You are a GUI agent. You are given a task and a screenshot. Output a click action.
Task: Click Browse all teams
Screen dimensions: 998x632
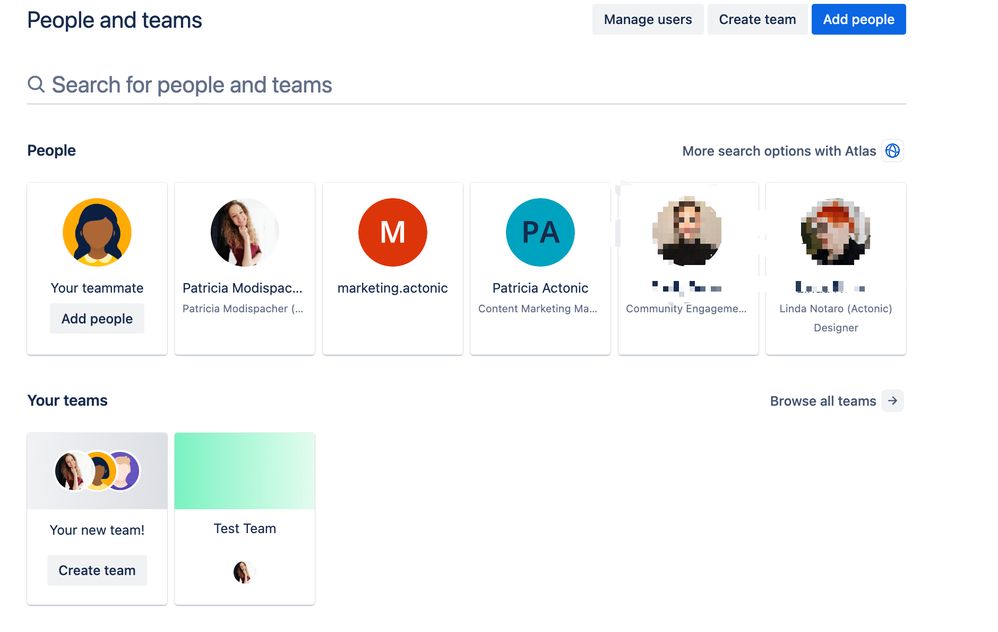(x=822, y=400)
